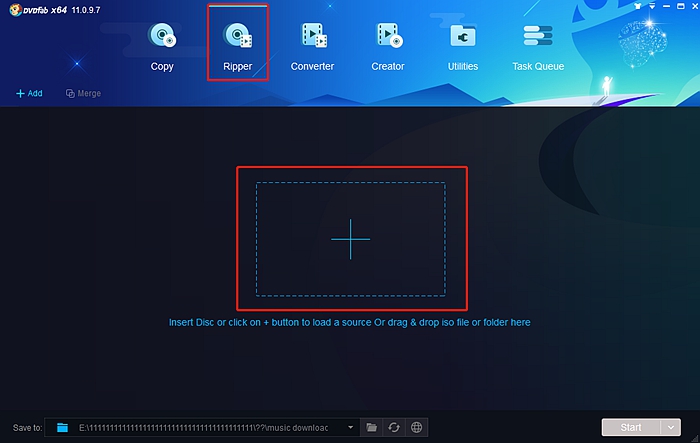This screenshot has height=443, width=700.
Task: Open the Creator module
Action: point(387,46)
